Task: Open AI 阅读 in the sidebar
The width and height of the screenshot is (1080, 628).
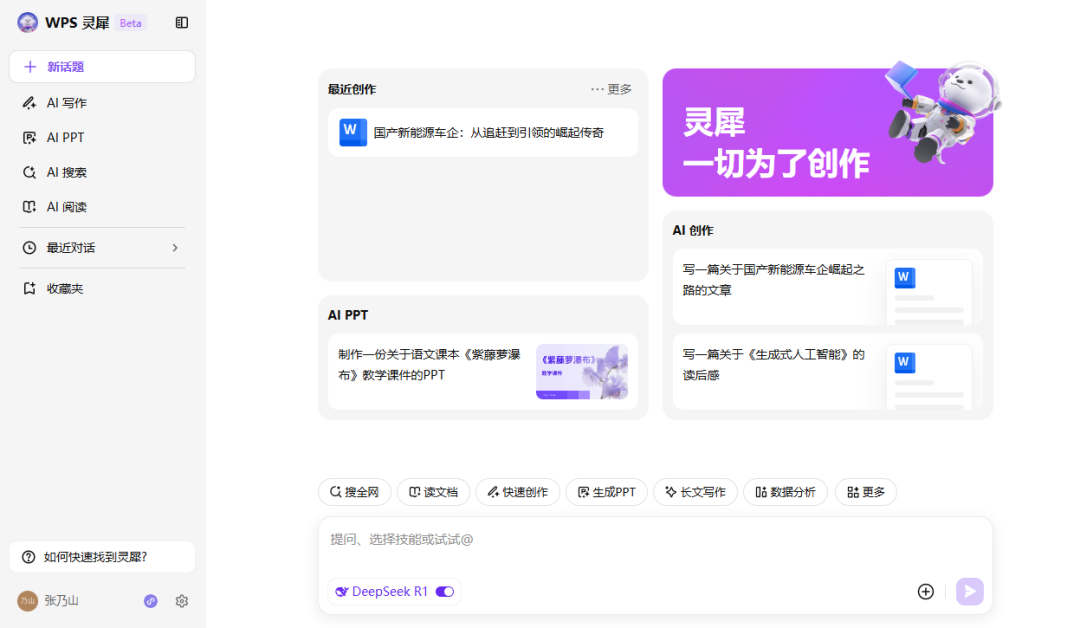Action: tap(102, 207)
